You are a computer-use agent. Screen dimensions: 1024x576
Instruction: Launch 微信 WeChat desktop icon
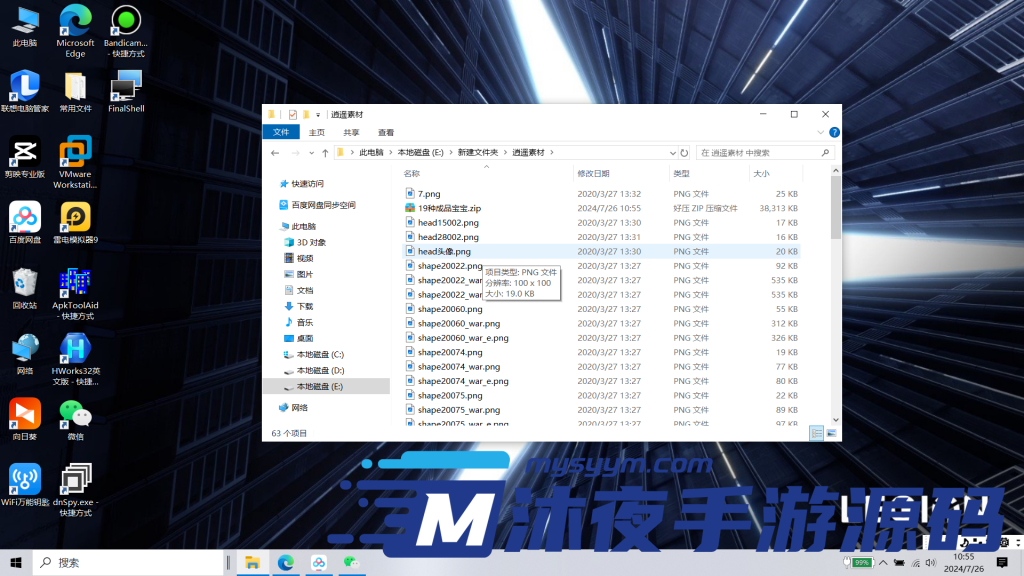tap(75, 415)
